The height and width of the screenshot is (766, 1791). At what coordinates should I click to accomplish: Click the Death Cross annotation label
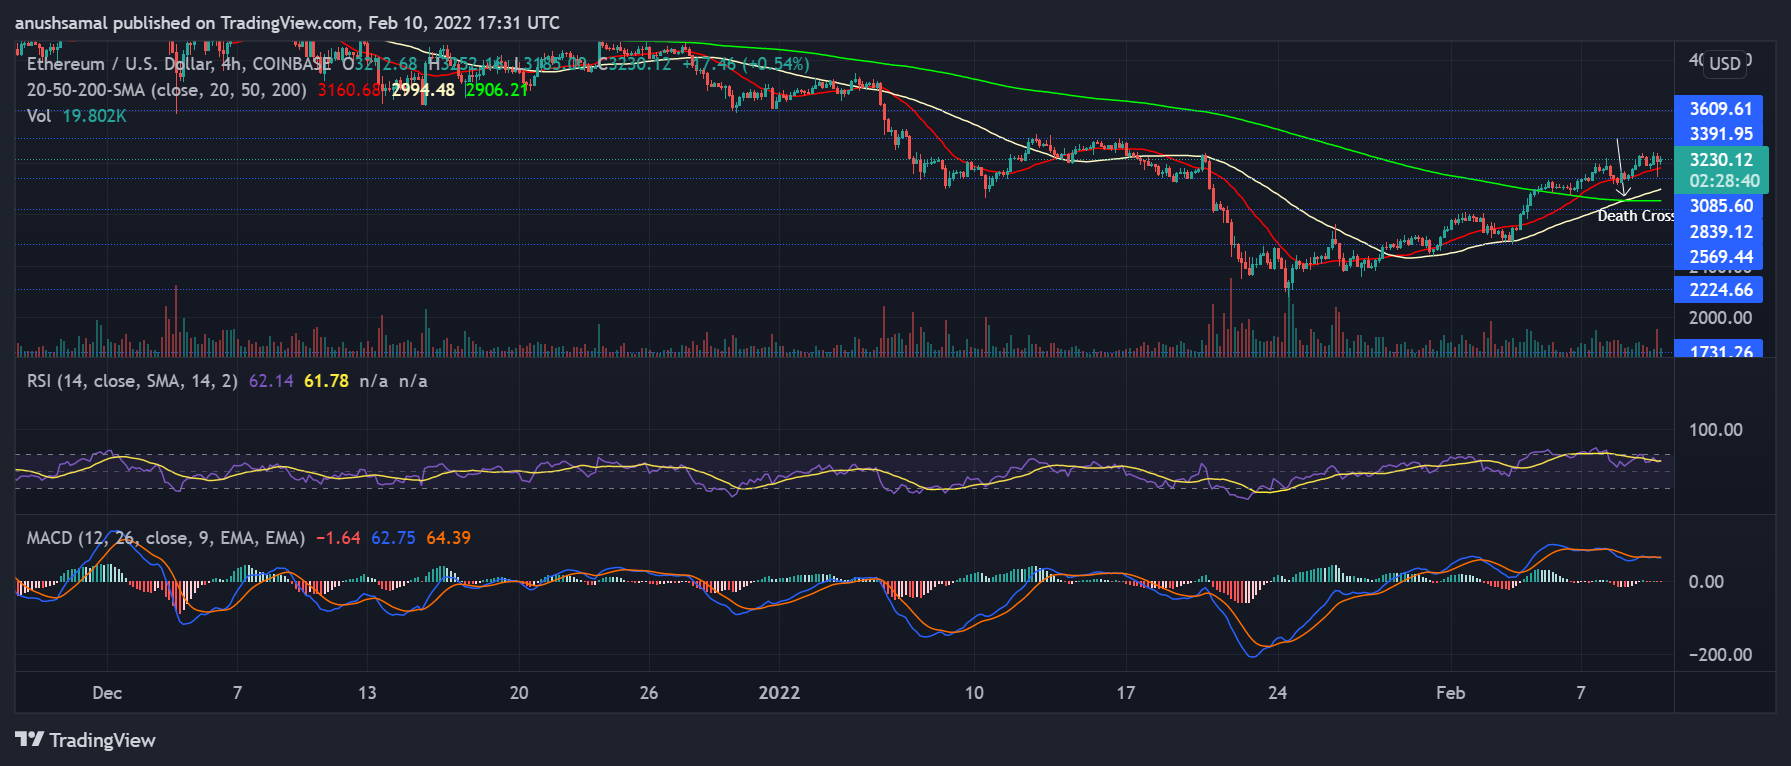coord(1636,216)
